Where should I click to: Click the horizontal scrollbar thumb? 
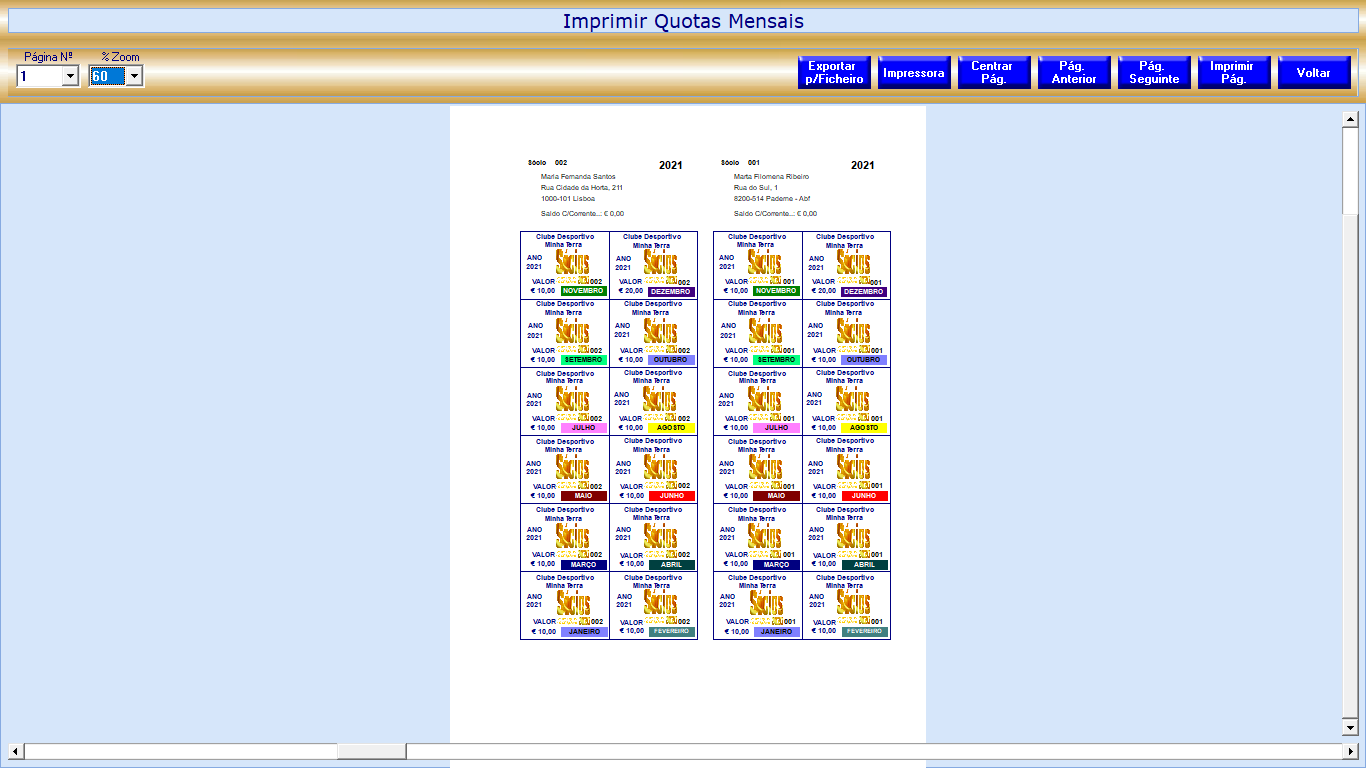(x=371, y=751)
